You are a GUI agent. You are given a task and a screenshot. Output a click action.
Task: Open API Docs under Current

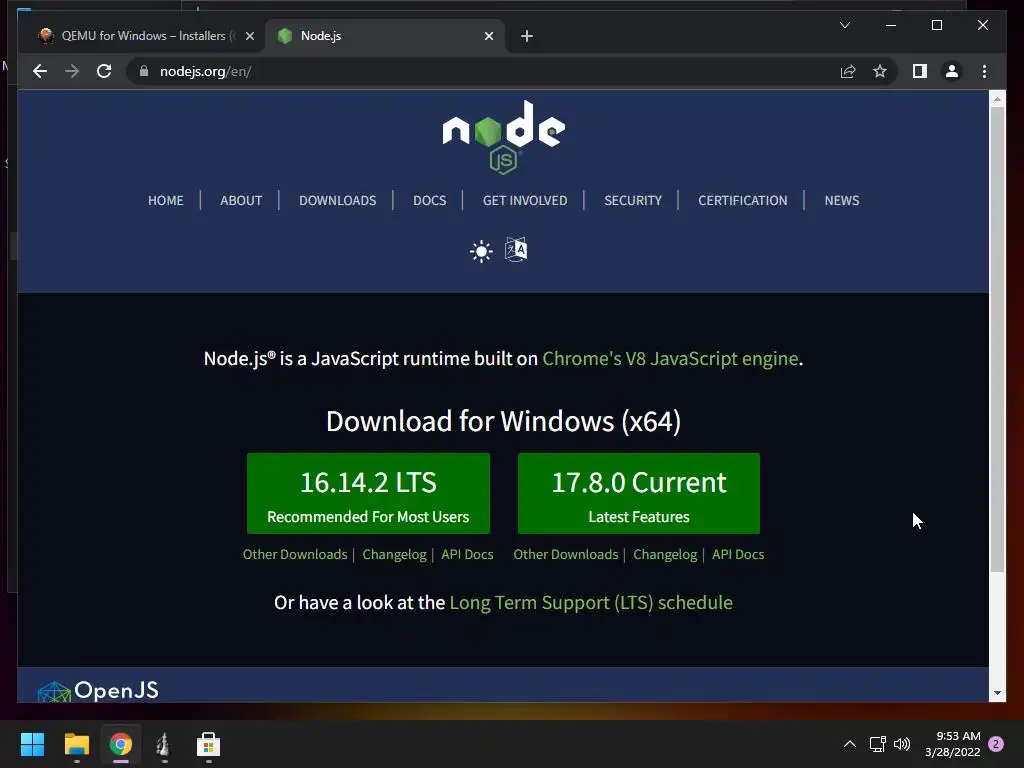click(738, 554)
